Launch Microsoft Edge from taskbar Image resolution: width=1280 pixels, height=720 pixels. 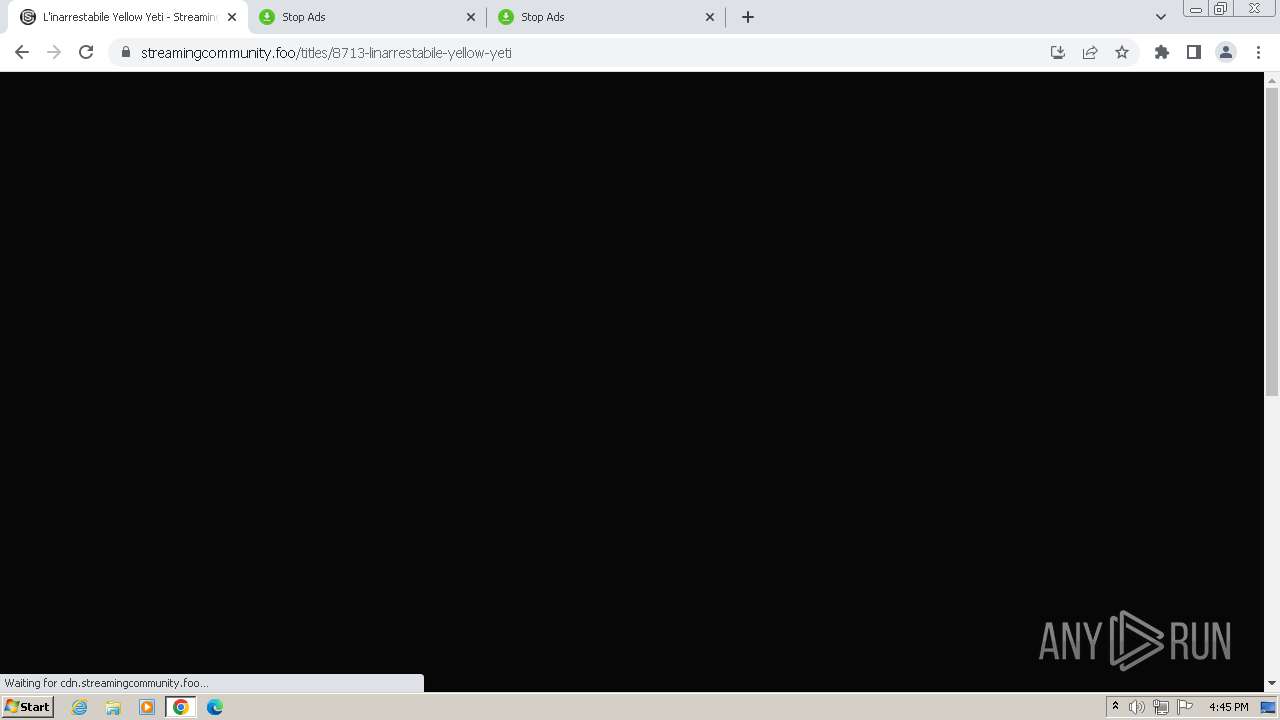(x=215, y=707)
